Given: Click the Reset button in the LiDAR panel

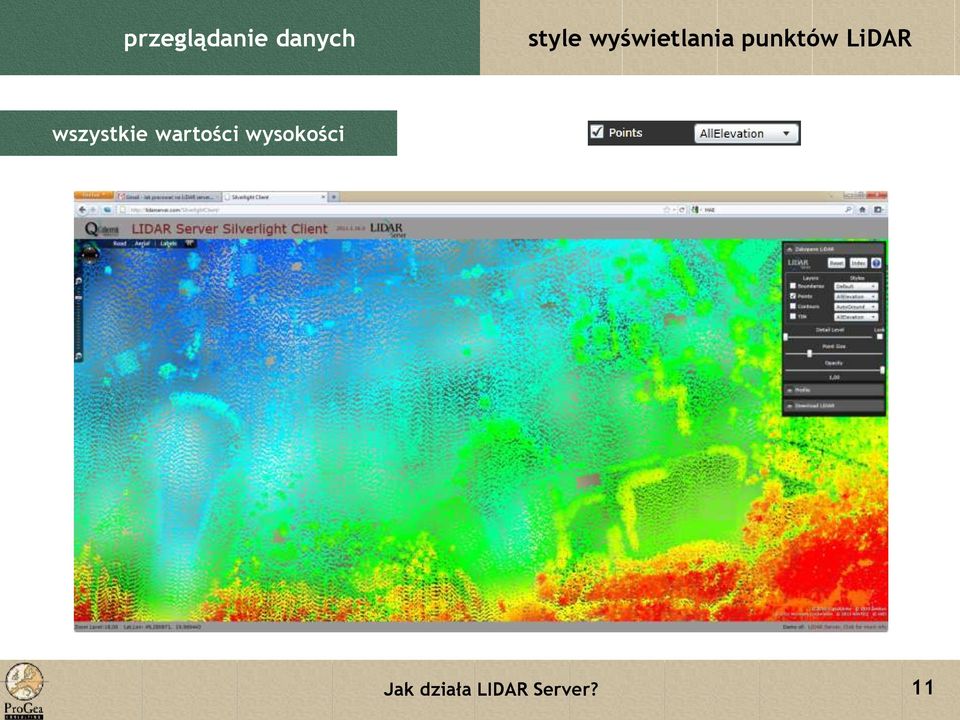Looking at the screenshot, I should [836, 263].
